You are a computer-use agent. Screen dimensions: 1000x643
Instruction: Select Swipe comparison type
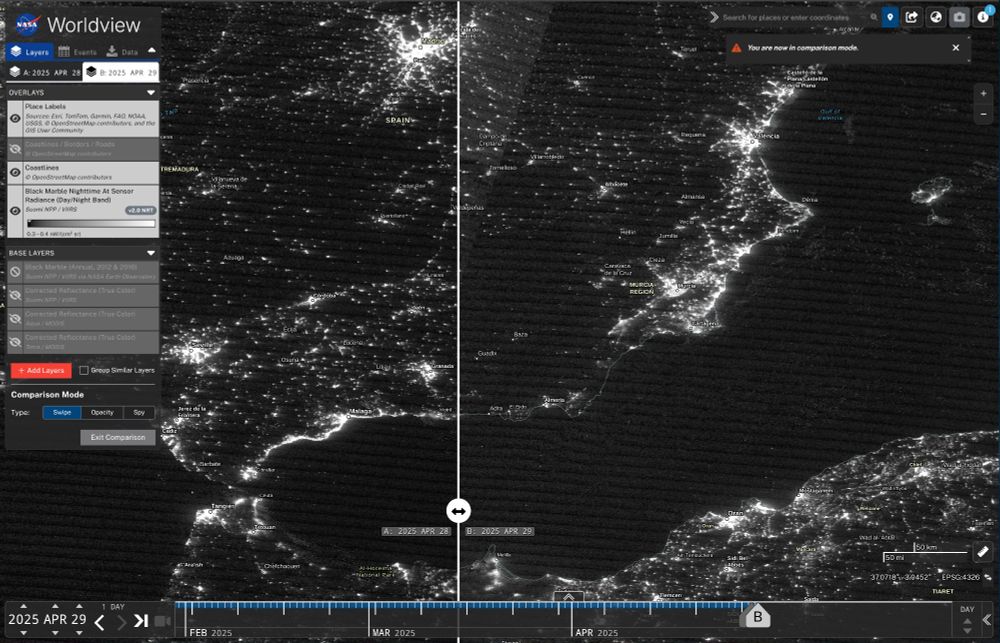[62, 413]
